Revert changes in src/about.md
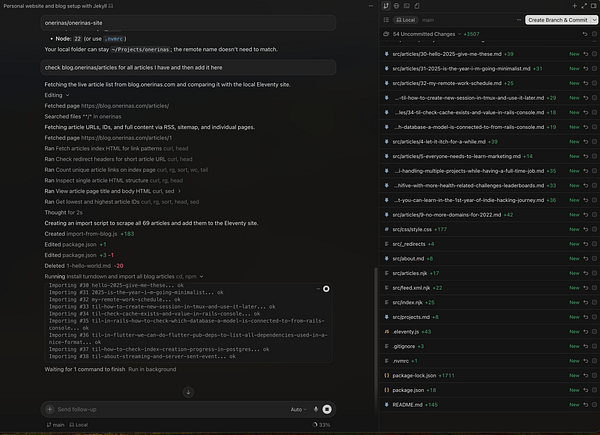 click(586, 259)
